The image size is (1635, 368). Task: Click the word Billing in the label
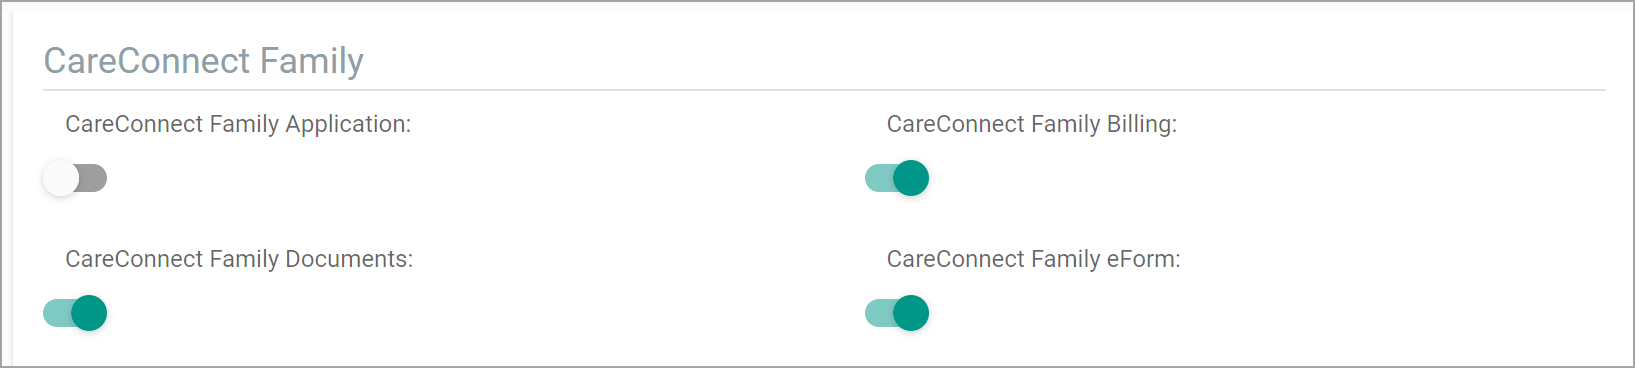click(1142, 124)
